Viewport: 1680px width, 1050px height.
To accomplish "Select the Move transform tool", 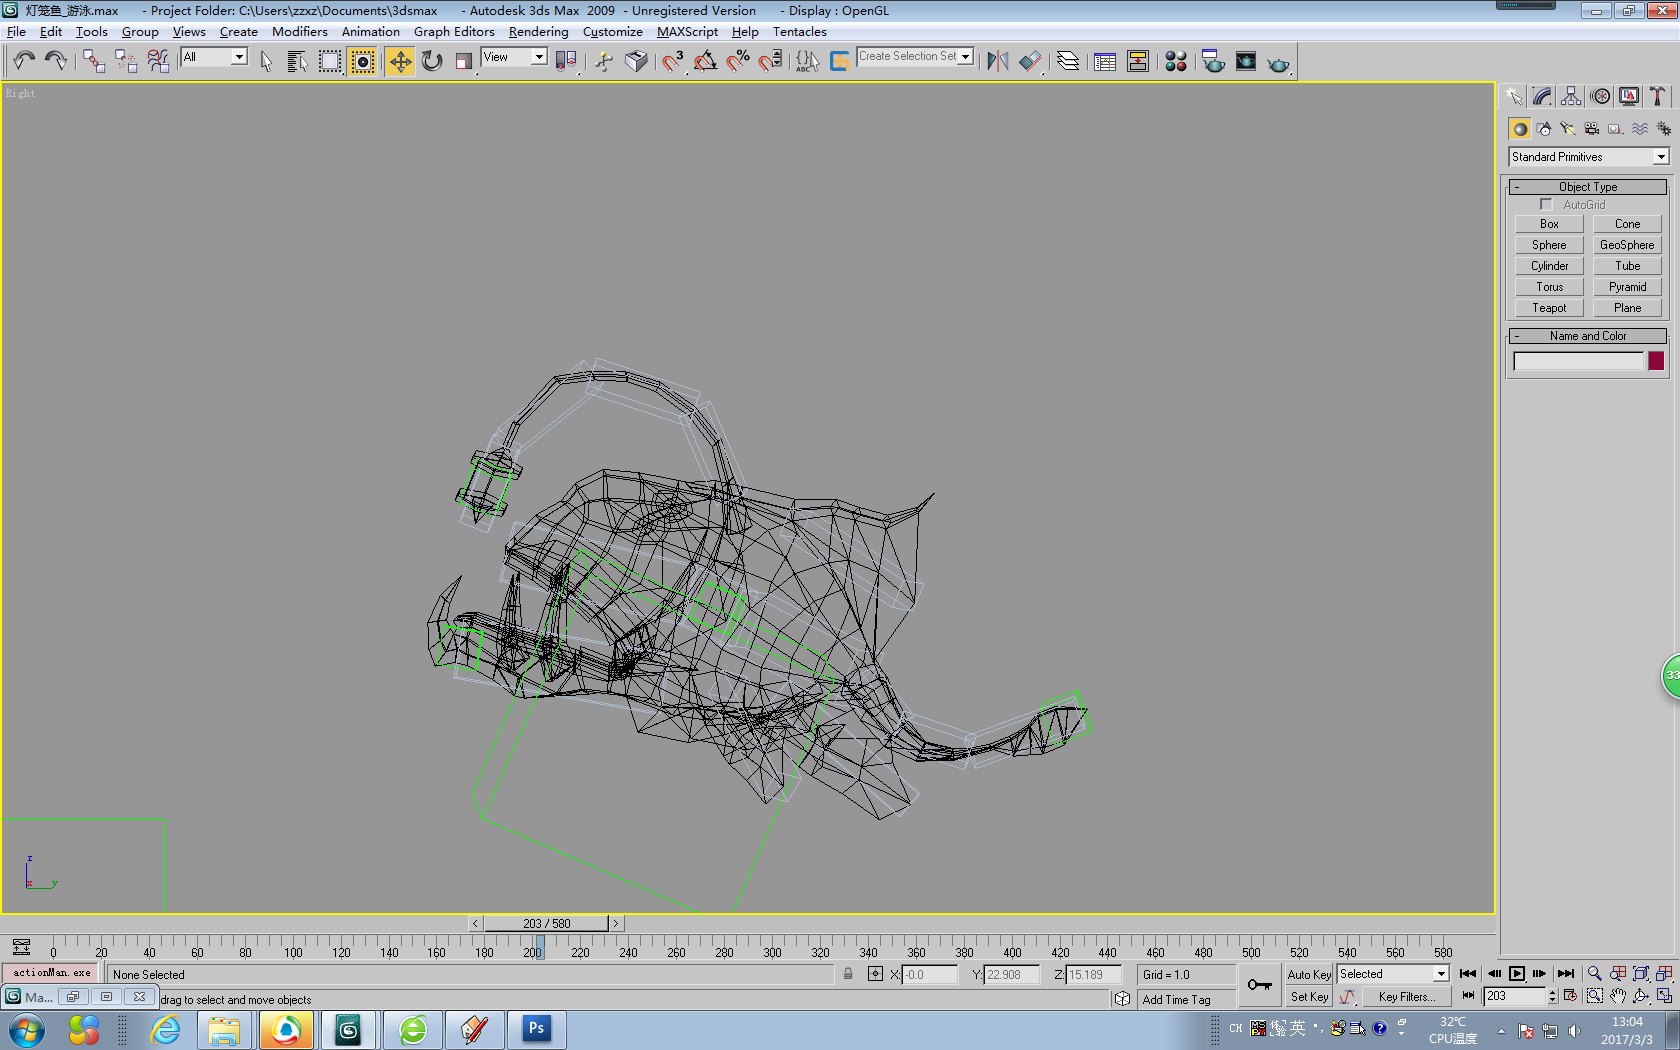I will click(x=399, y=62).
